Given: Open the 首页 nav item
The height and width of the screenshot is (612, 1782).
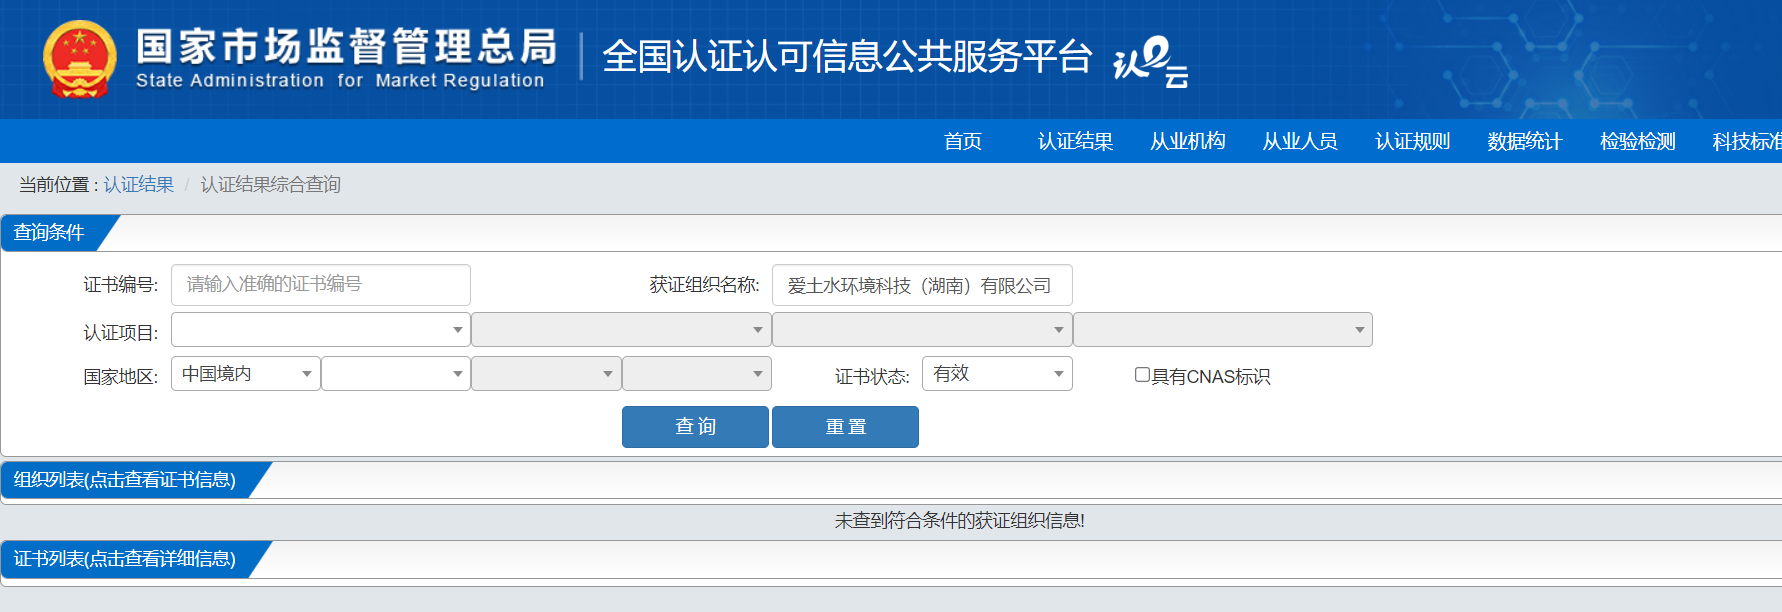Looking at the screenshot, I should (x=963, y=141).
